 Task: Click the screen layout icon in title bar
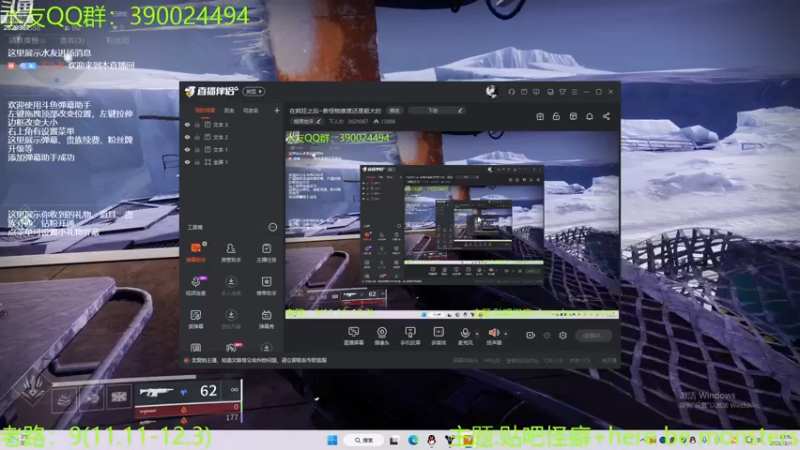tap(550, 92)
